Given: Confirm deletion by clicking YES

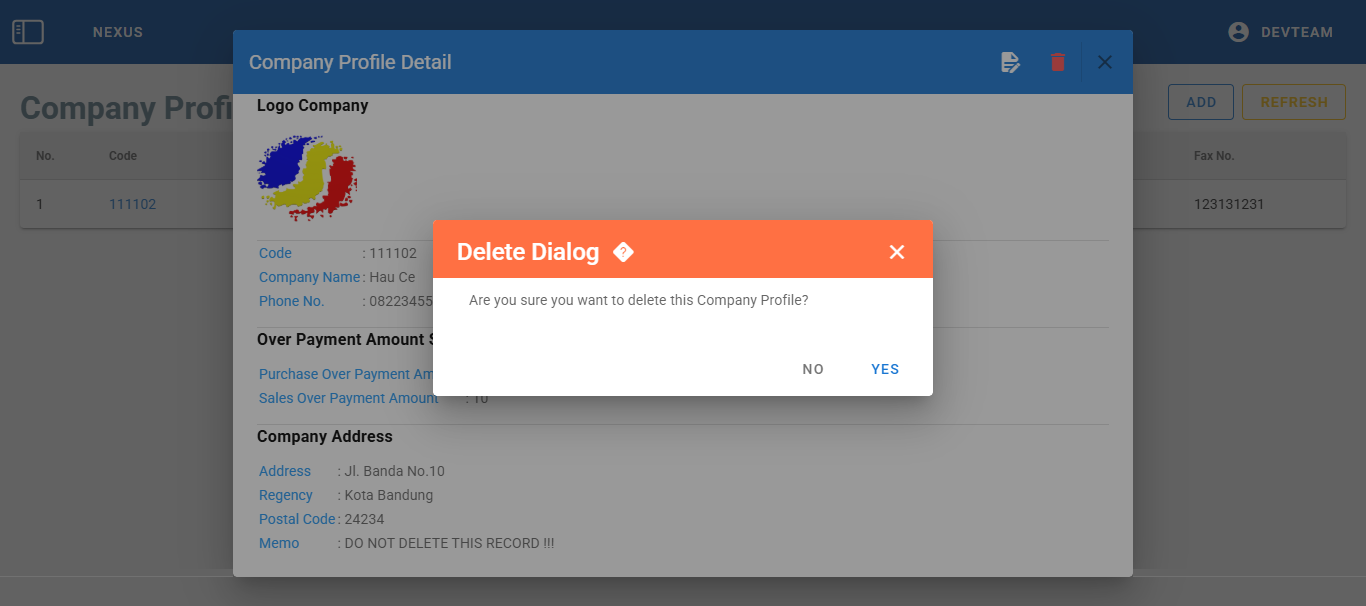Looking at the screenshot, I should (885, 369).
